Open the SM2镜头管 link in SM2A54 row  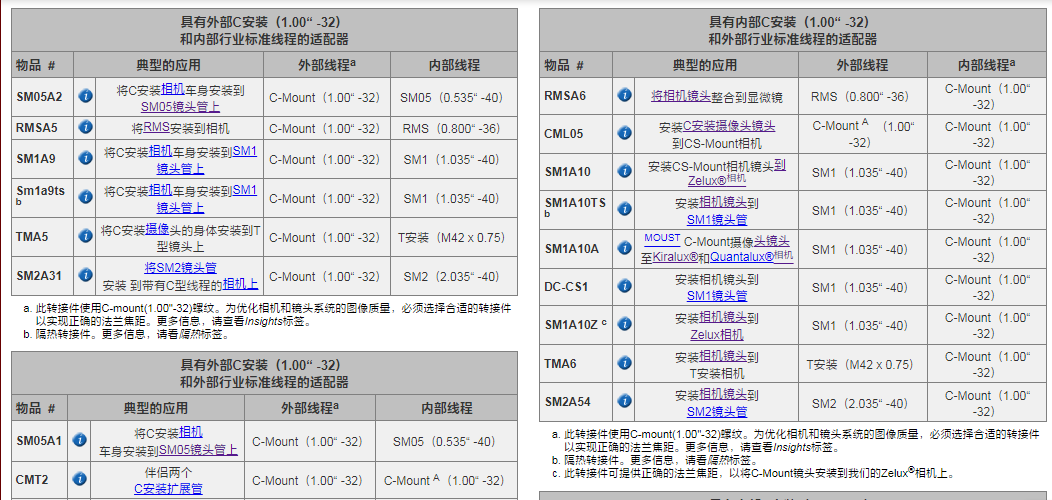pos(716,411)
